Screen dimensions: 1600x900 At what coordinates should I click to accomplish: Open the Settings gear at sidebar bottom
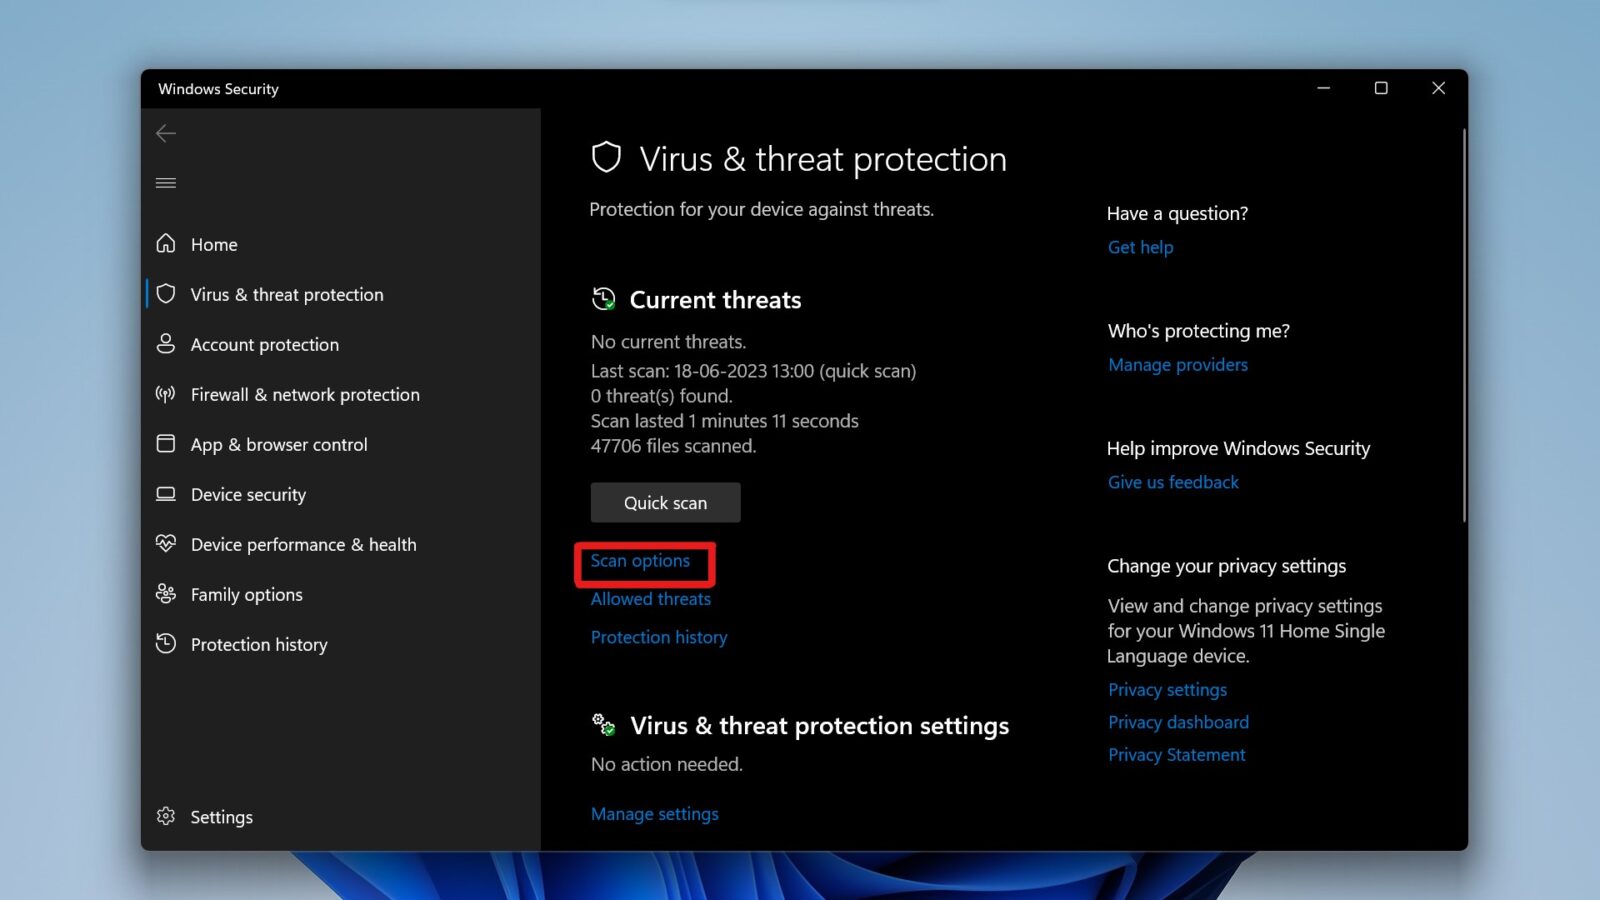point(220,817)
